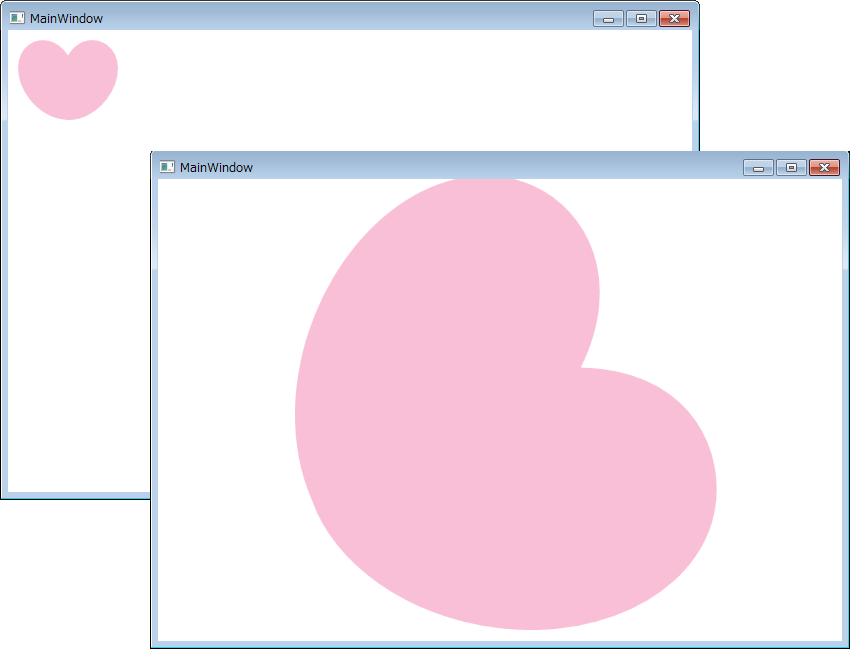This screenshot has width=850, height=649.
Task: Maximize the back MainWindow
Action: pos(641,18)
